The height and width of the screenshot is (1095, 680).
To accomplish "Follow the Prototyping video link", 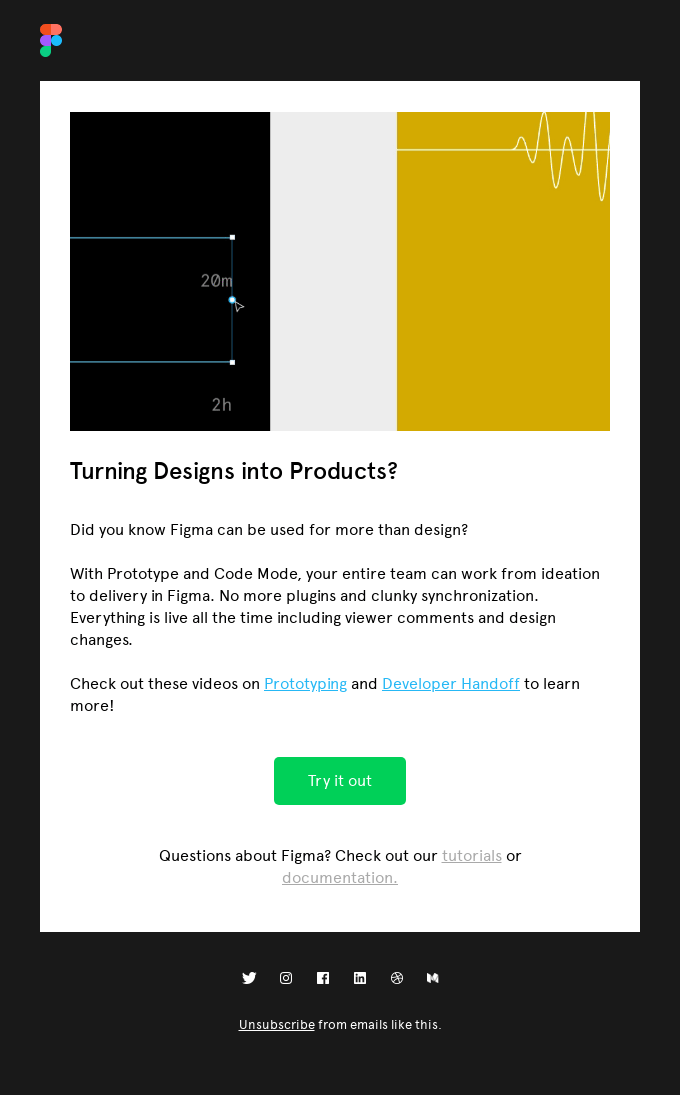I will pos(305,684).
